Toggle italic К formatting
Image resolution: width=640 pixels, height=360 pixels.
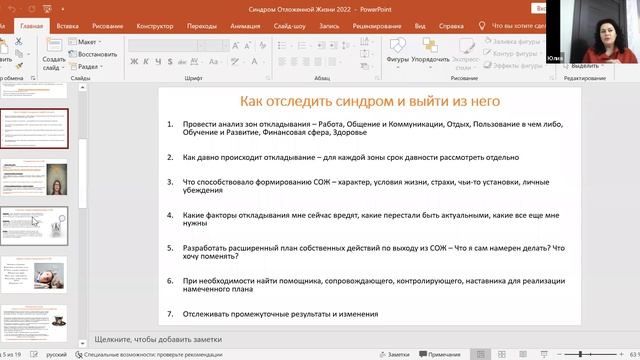(x=146, y=62)
